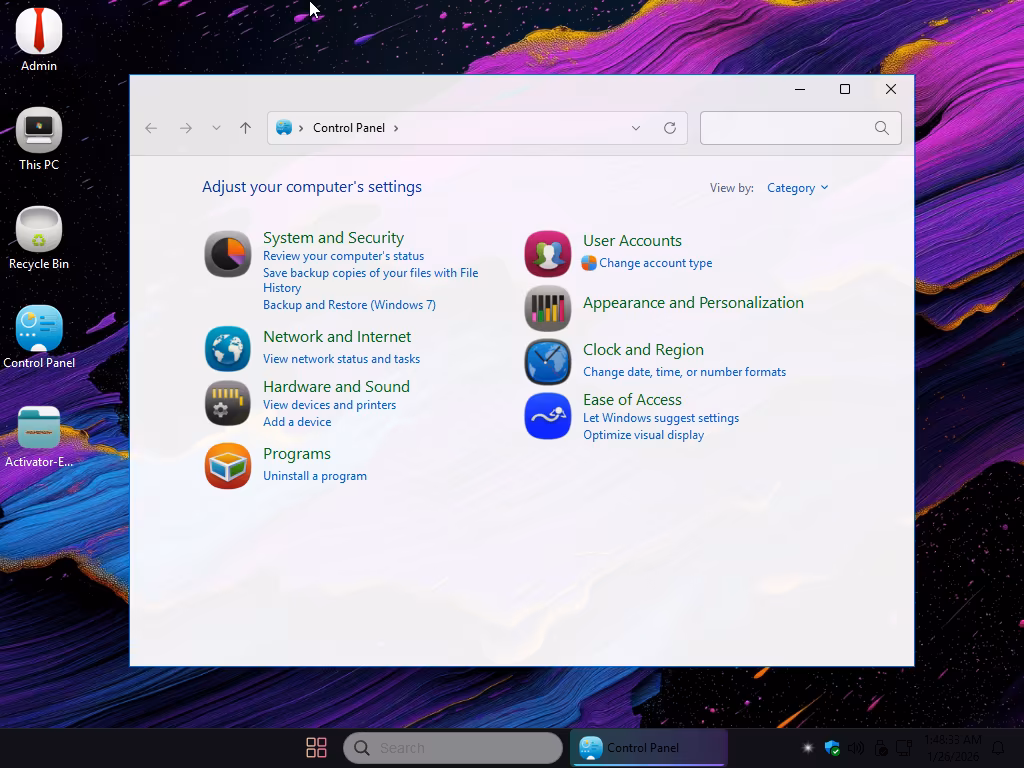The width and height of the screenshot is (1024, 768).
Task: Click the Control Panel breadcrumb in address bar
Action: point(348,128)
